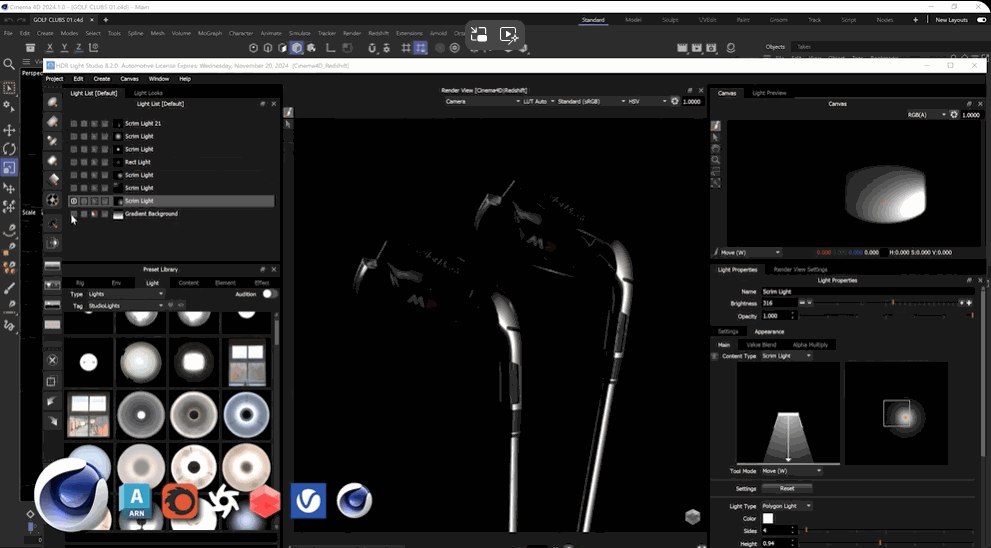Lock the X axis in Cinema 4D toolbar
The height and width of the screenshot is (548, 991).
pyautogui.click(x=49, y=47)
